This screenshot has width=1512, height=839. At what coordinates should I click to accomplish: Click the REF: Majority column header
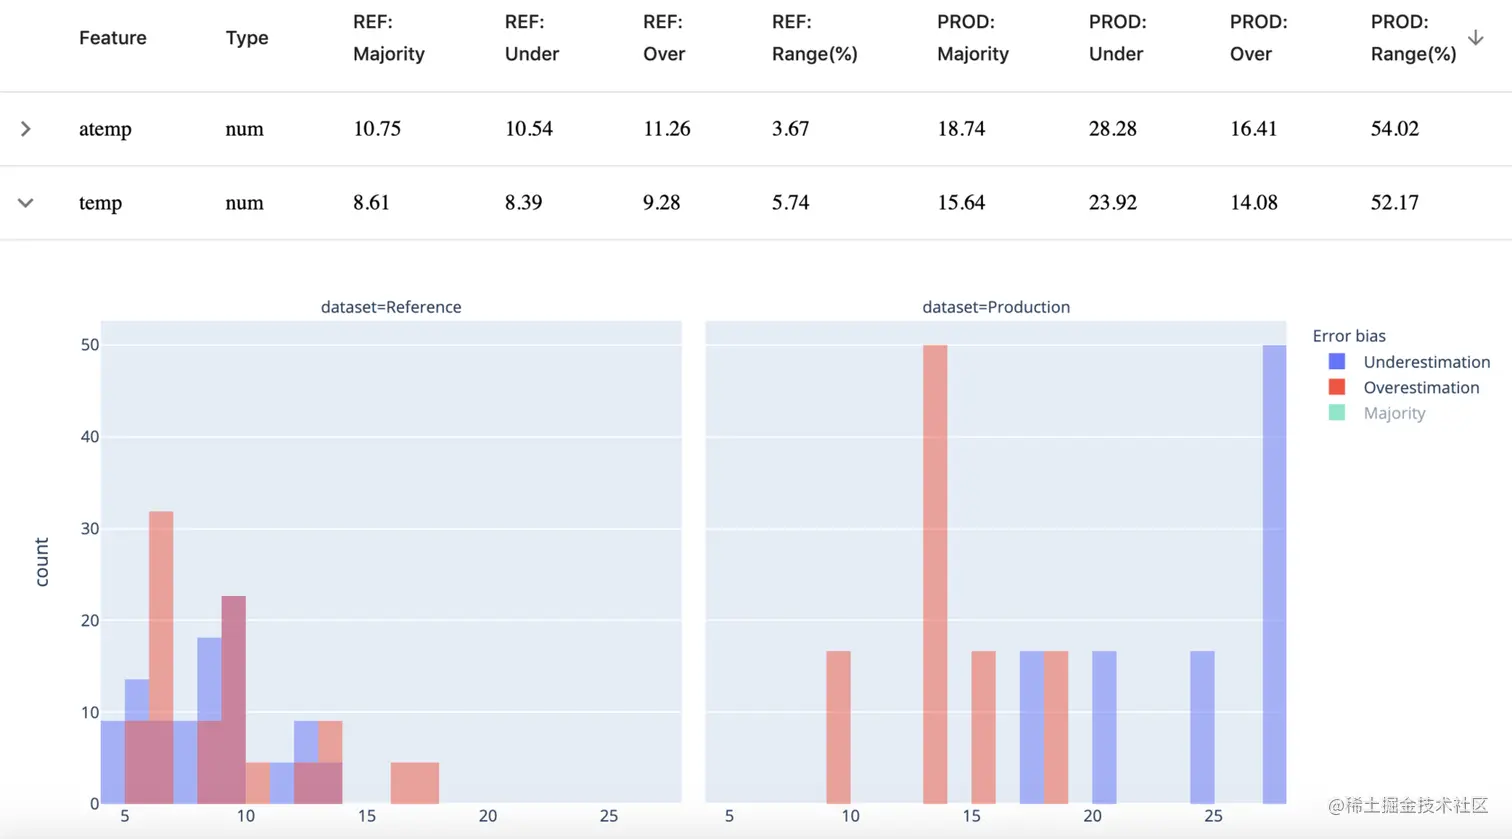click(389, 38)
